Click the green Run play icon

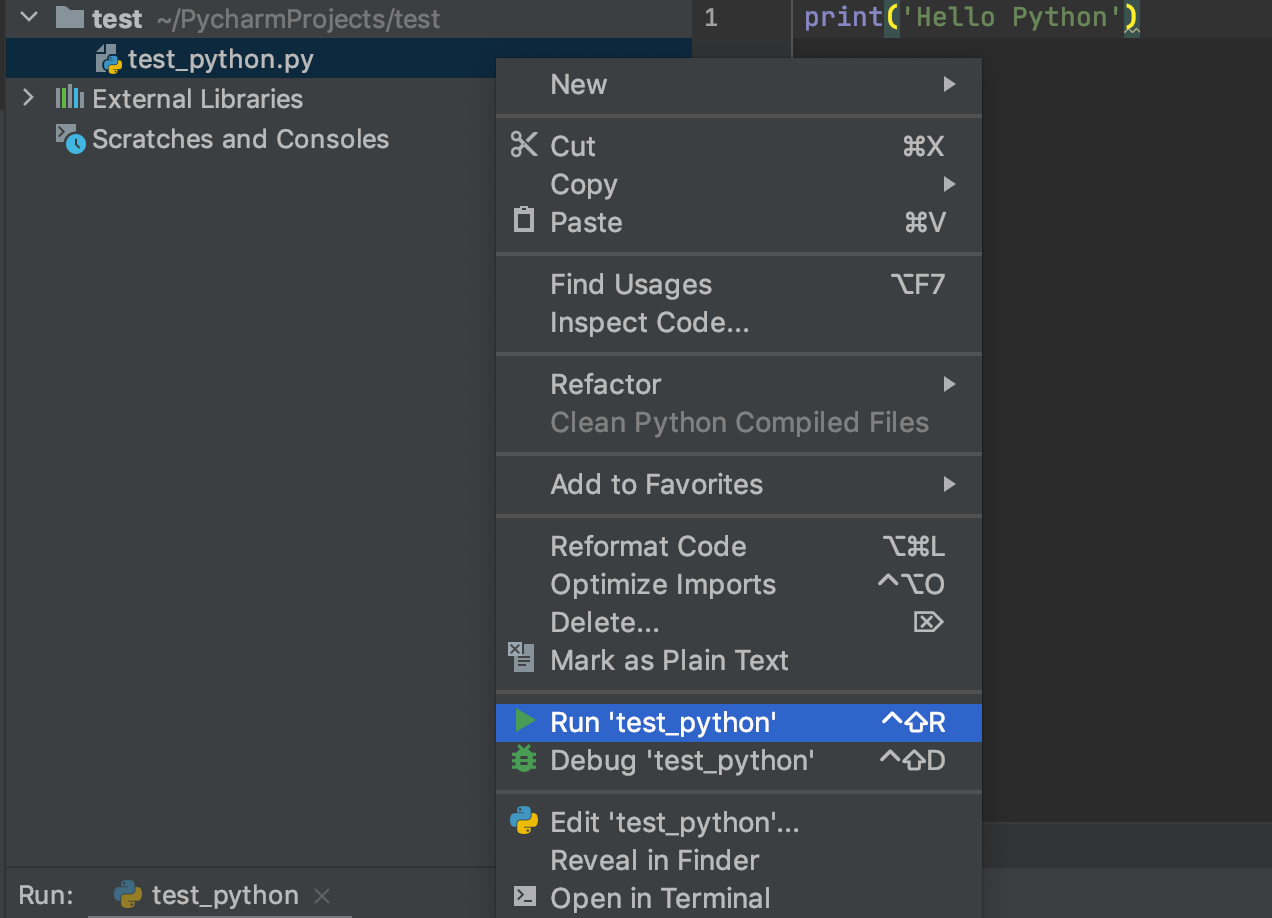point(524,721)
